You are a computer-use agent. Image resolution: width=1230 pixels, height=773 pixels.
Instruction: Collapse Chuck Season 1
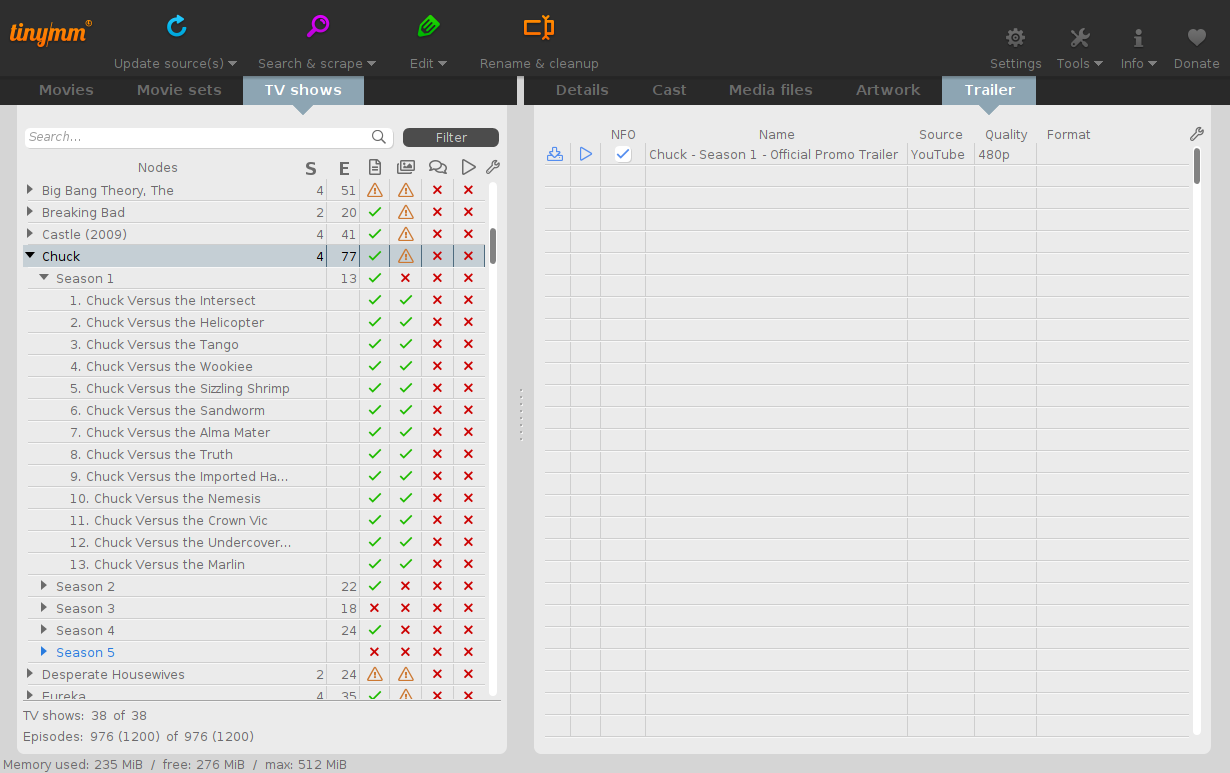44,278
